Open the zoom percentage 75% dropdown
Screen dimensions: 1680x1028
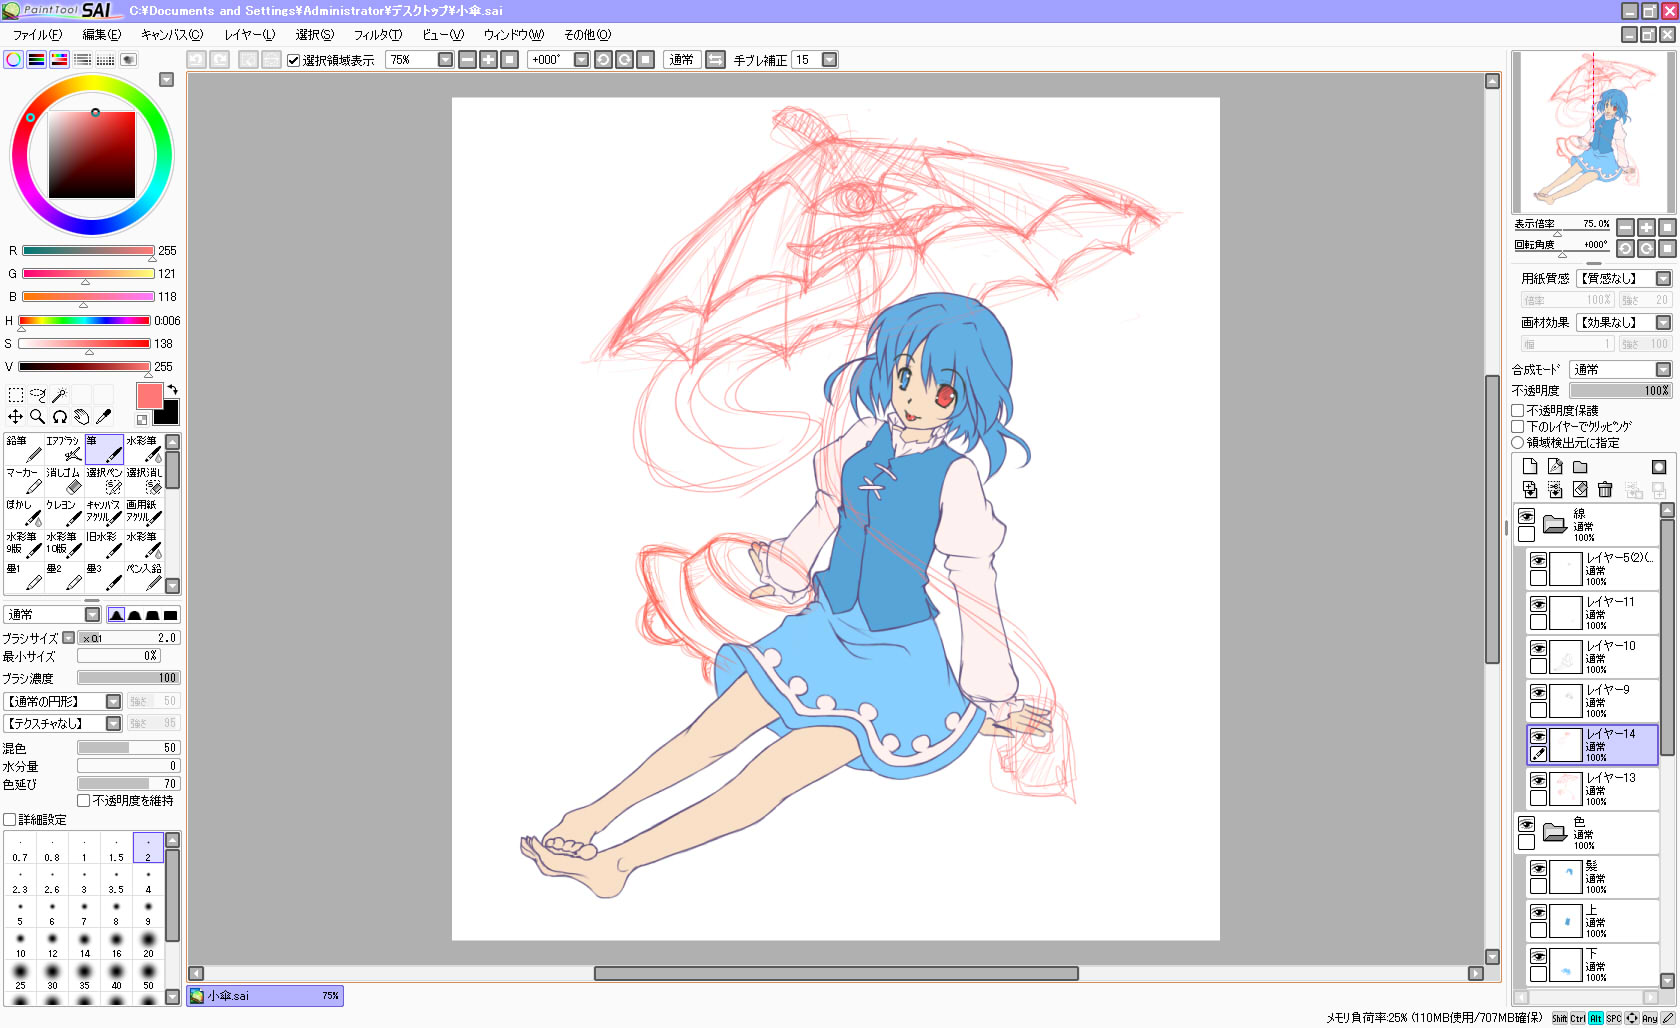click(445, 60)
